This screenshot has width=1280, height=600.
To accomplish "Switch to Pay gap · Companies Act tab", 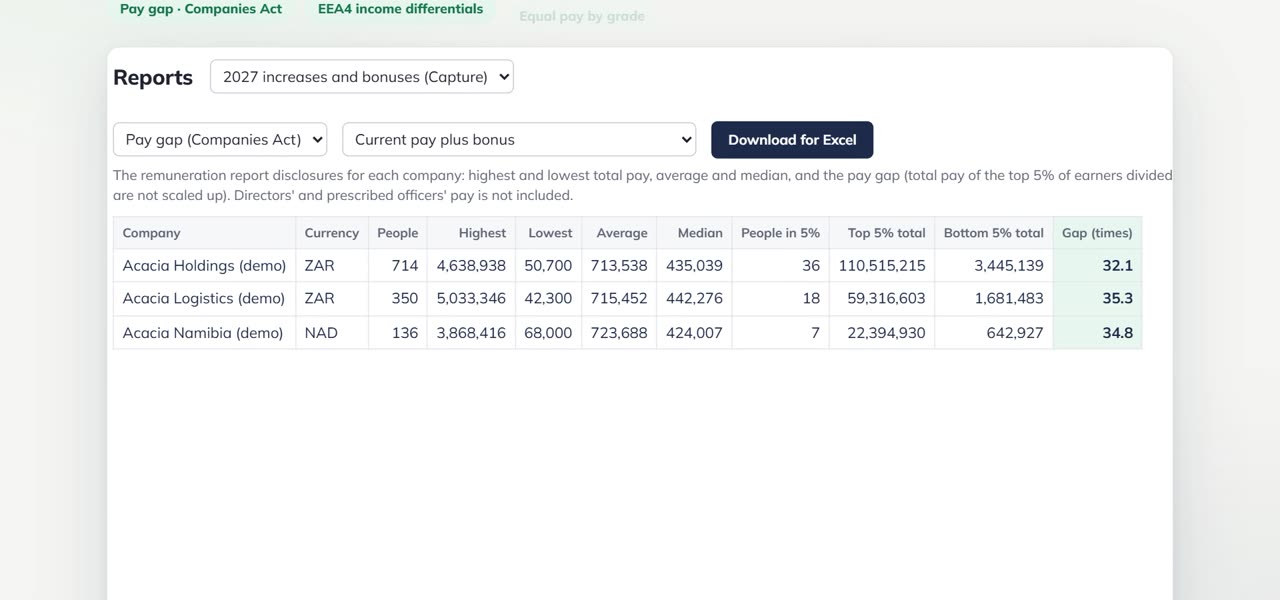I will click(201, 9).
